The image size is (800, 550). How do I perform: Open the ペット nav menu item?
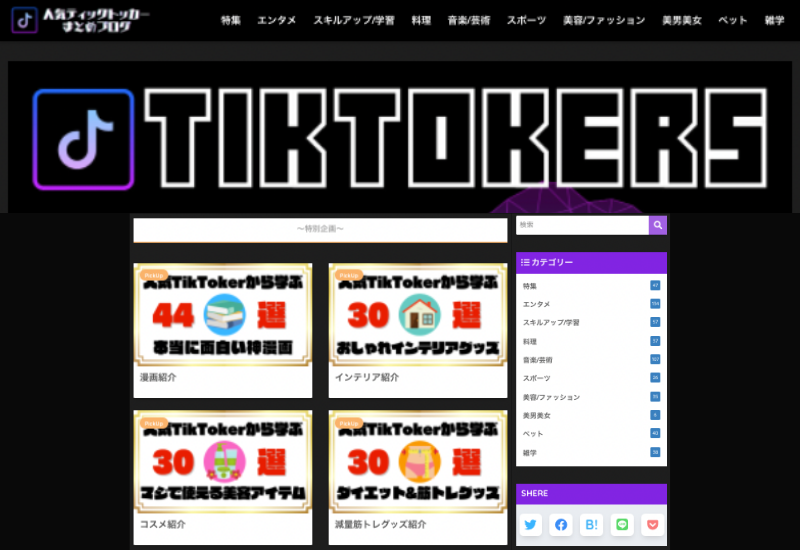click(733, 20)
